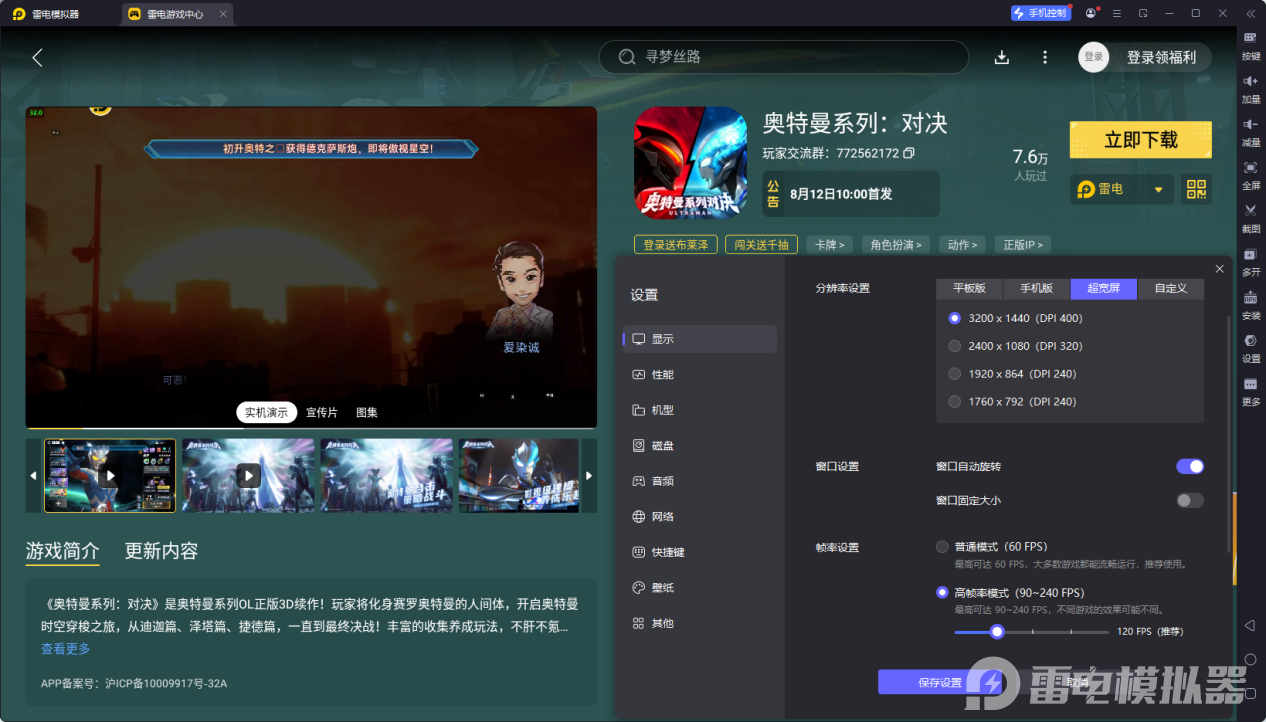The image size is (1266, 722).
Task: Click the QR code icon beside 雷电
Action: tap(1196, 189)
